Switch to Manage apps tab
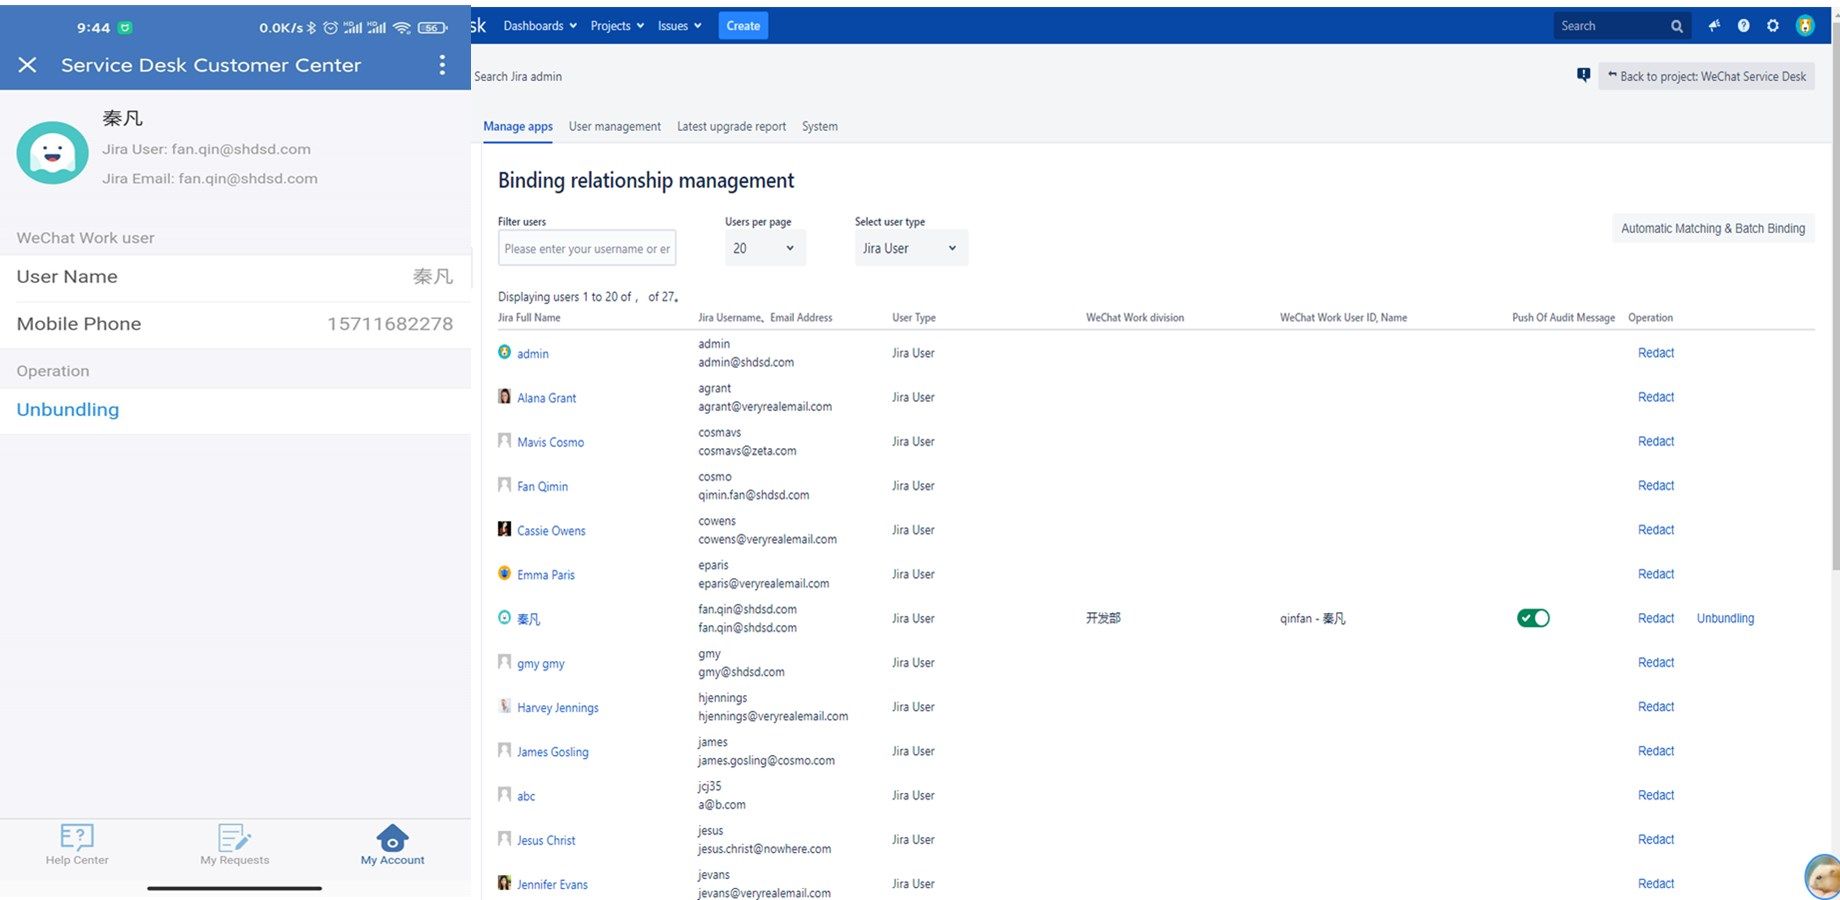Screen dimensions: 1840x900 coord(518,126)
